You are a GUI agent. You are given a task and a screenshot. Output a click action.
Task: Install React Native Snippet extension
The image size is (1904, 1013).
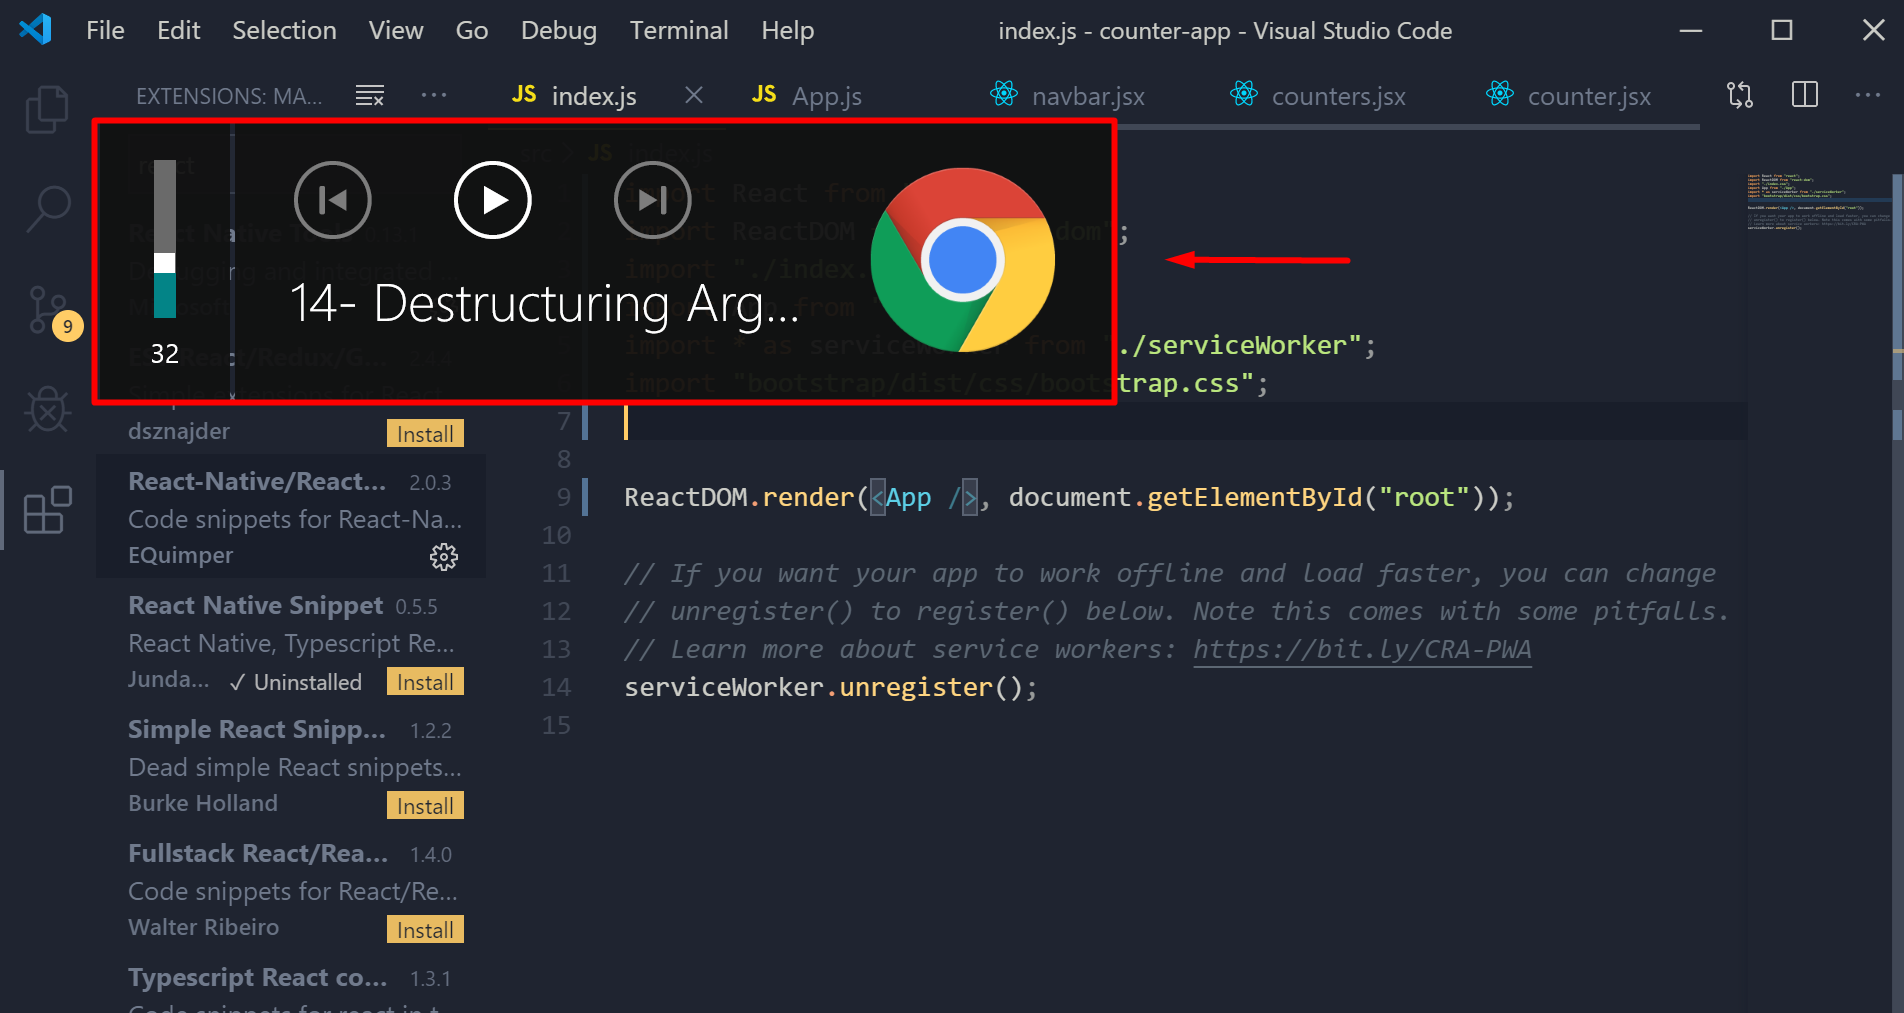tap(425, 681)
